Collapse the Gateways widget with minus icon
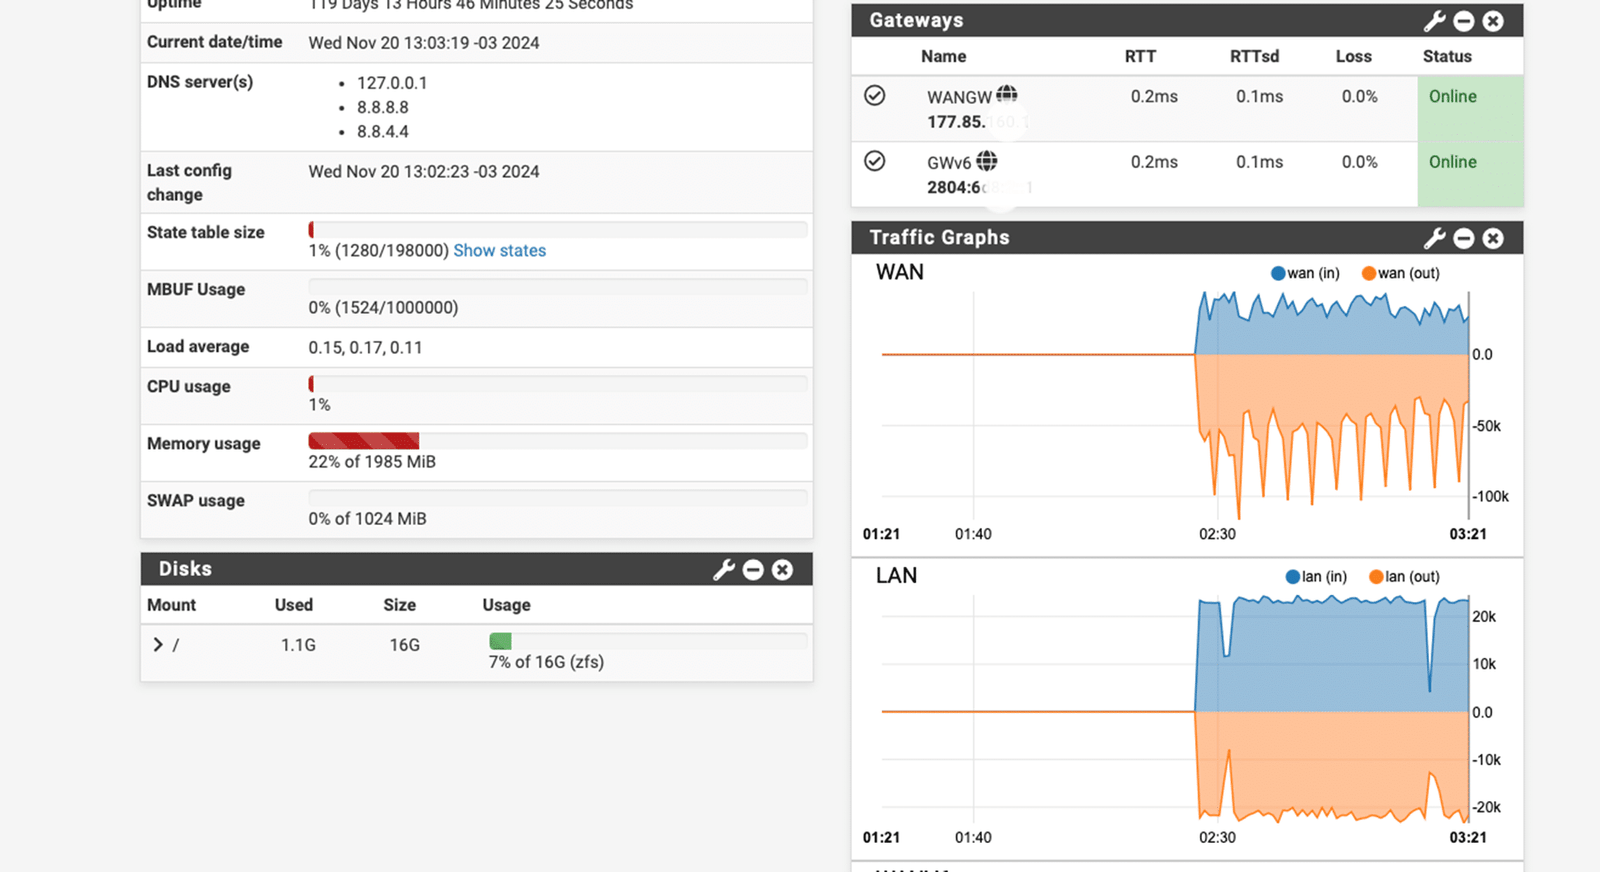The image size is (1600, 872). (1464, 21)
